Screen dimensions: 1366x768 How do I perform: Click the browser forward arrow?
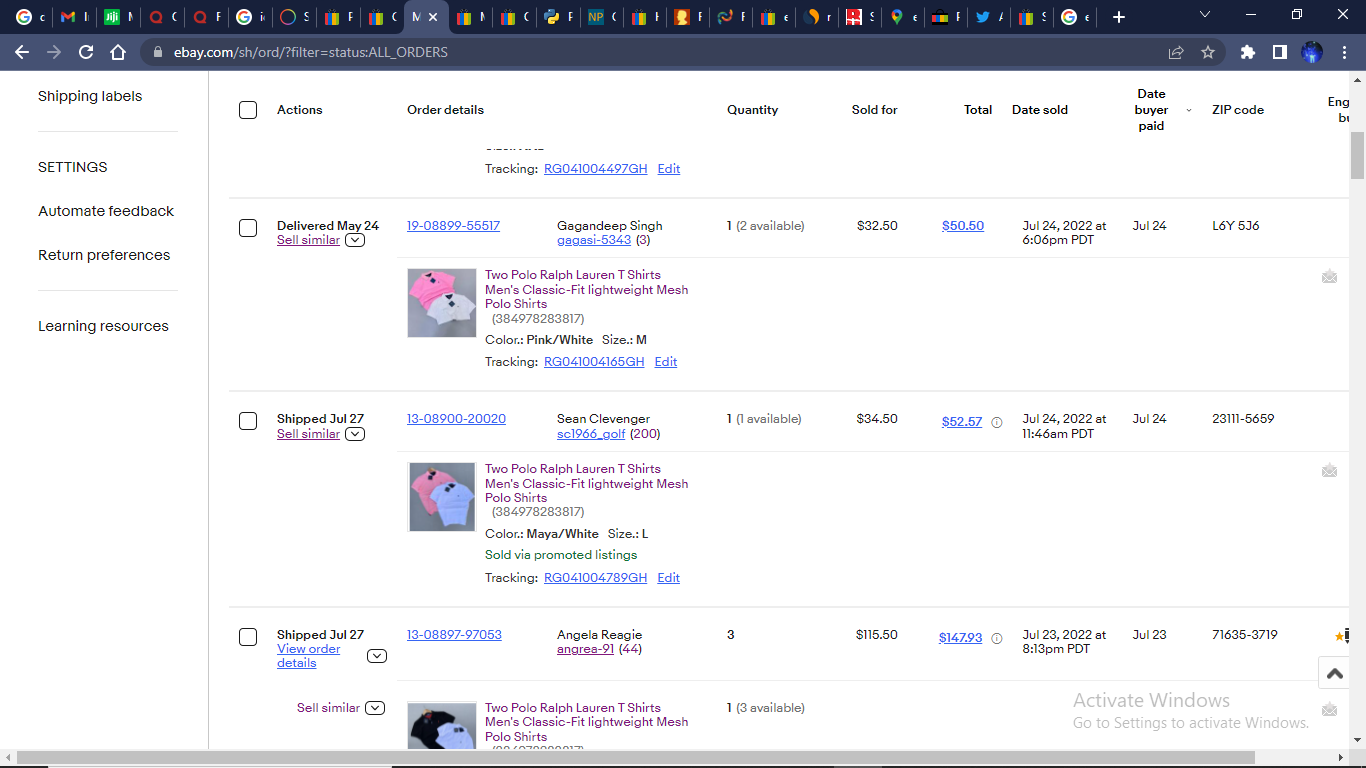tap(54, 52)
